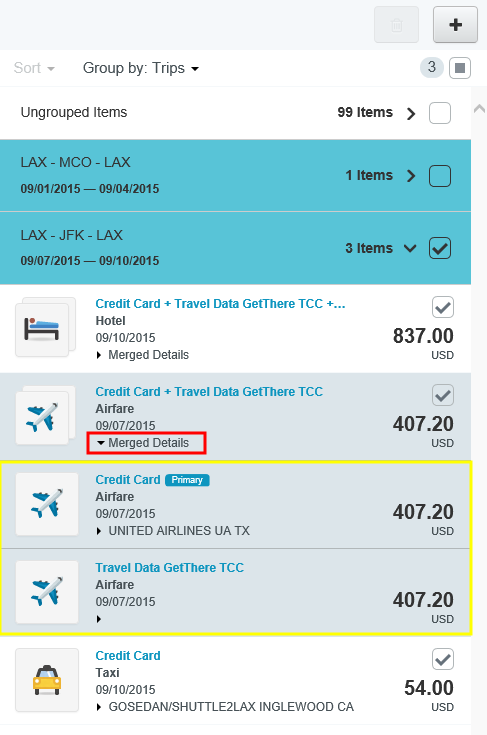
Task: Click the taxi expense icon
Action: 47,680
